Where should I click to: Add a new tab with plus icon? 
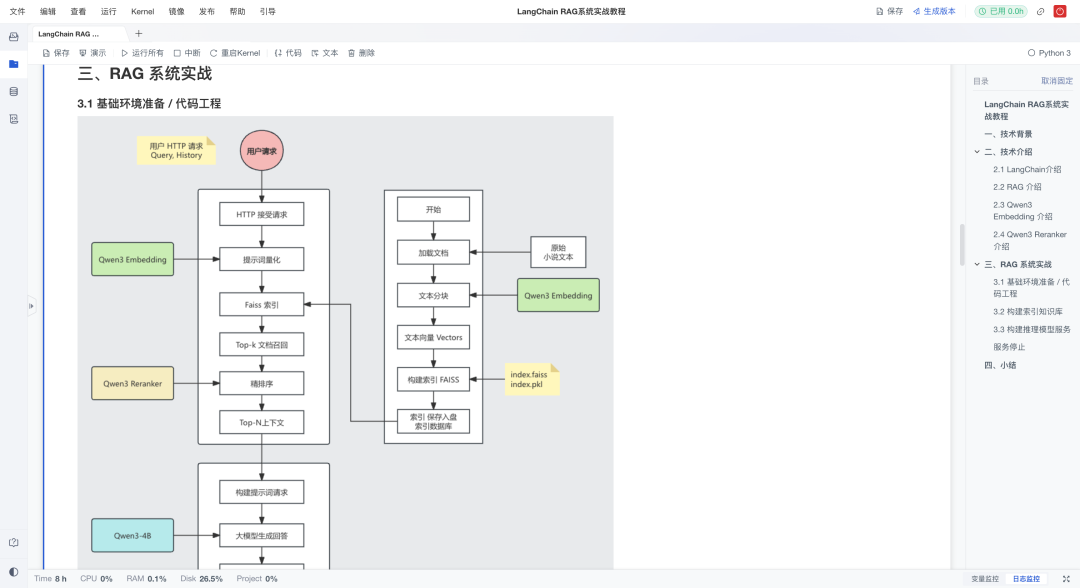pos(138,34)
